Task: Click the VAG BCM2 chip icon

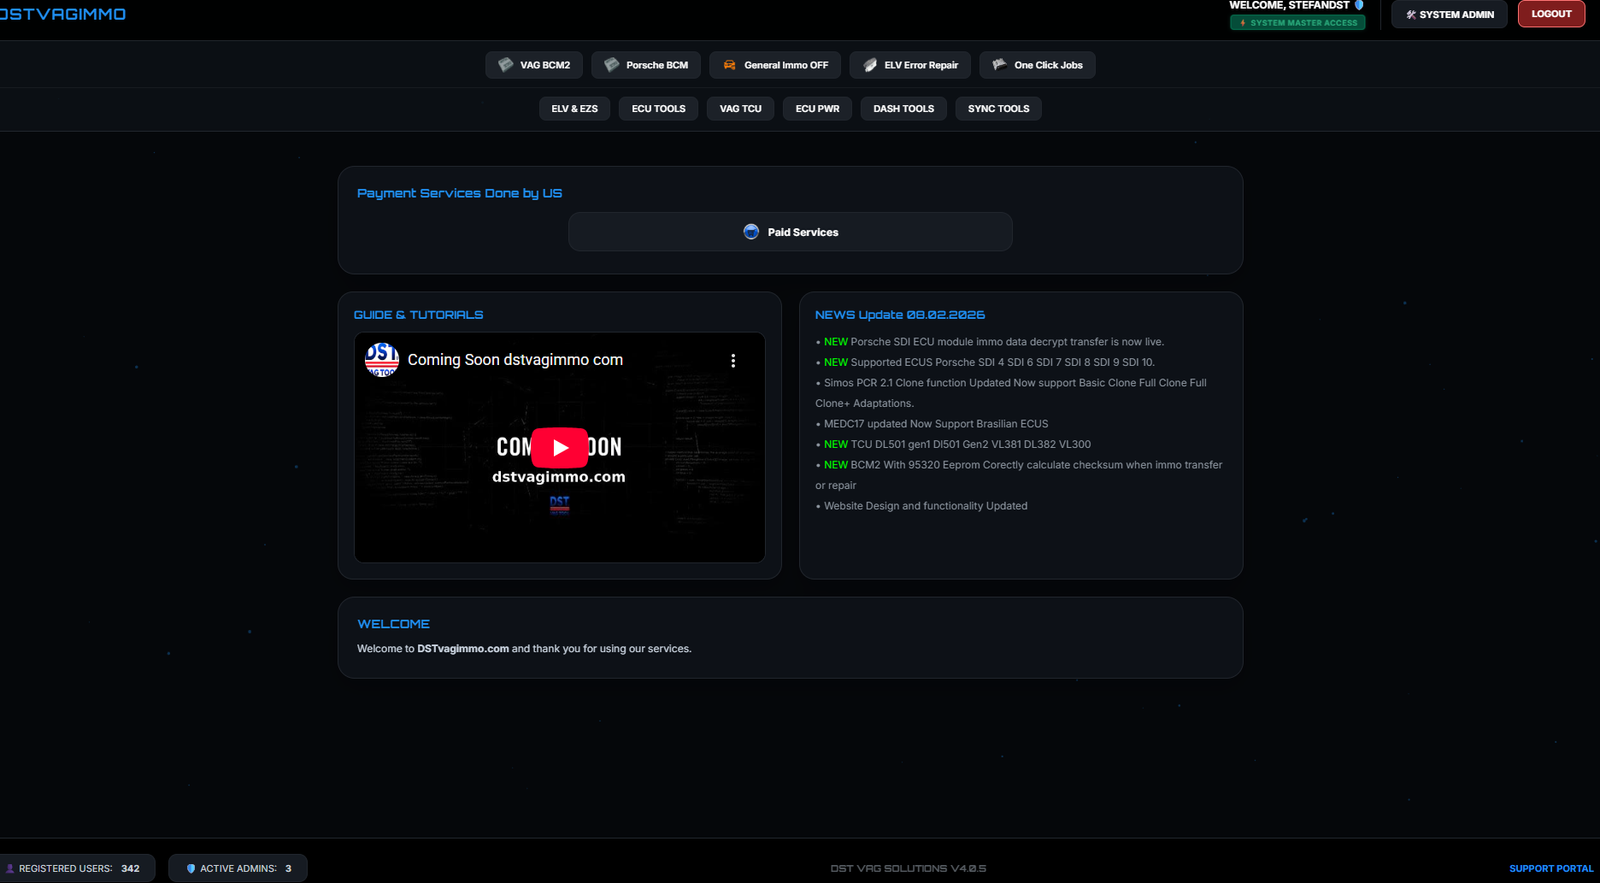Action: coord(506,65)
